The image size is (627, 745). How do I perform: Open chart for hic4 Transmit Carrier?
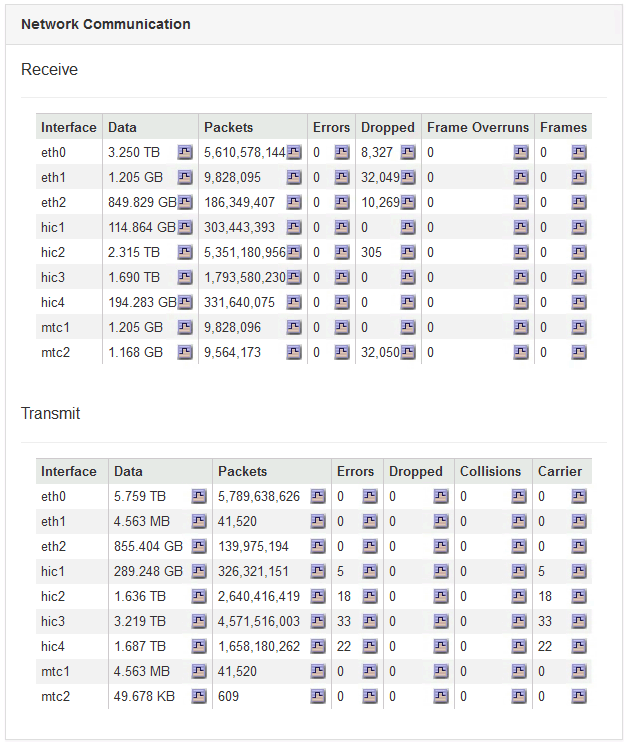coord(577,646)
